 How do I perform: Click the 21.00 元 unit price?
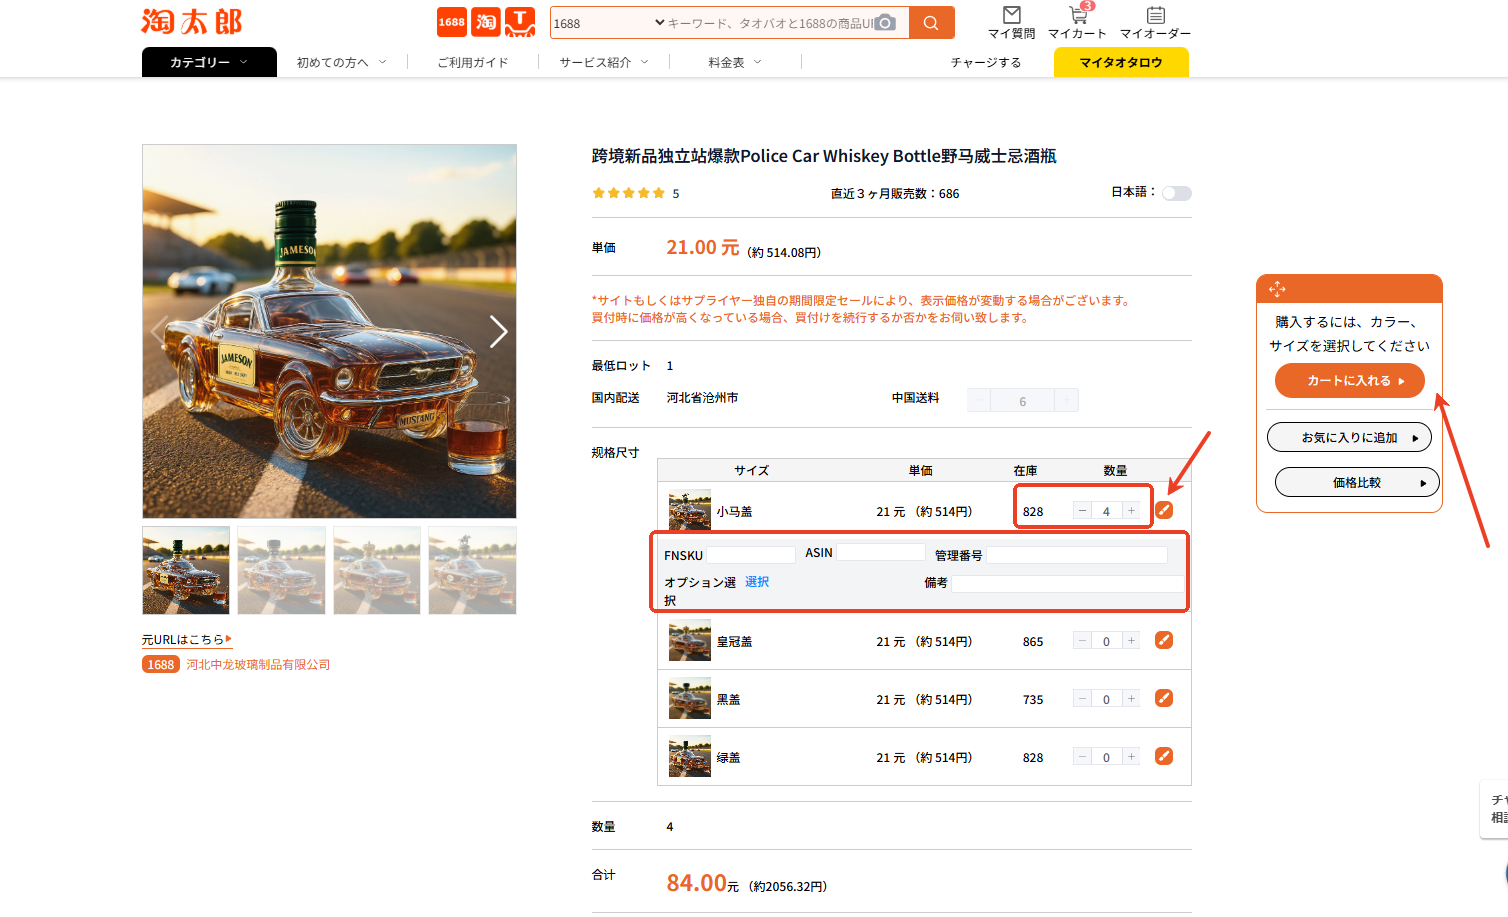click(x=703, y=247)
